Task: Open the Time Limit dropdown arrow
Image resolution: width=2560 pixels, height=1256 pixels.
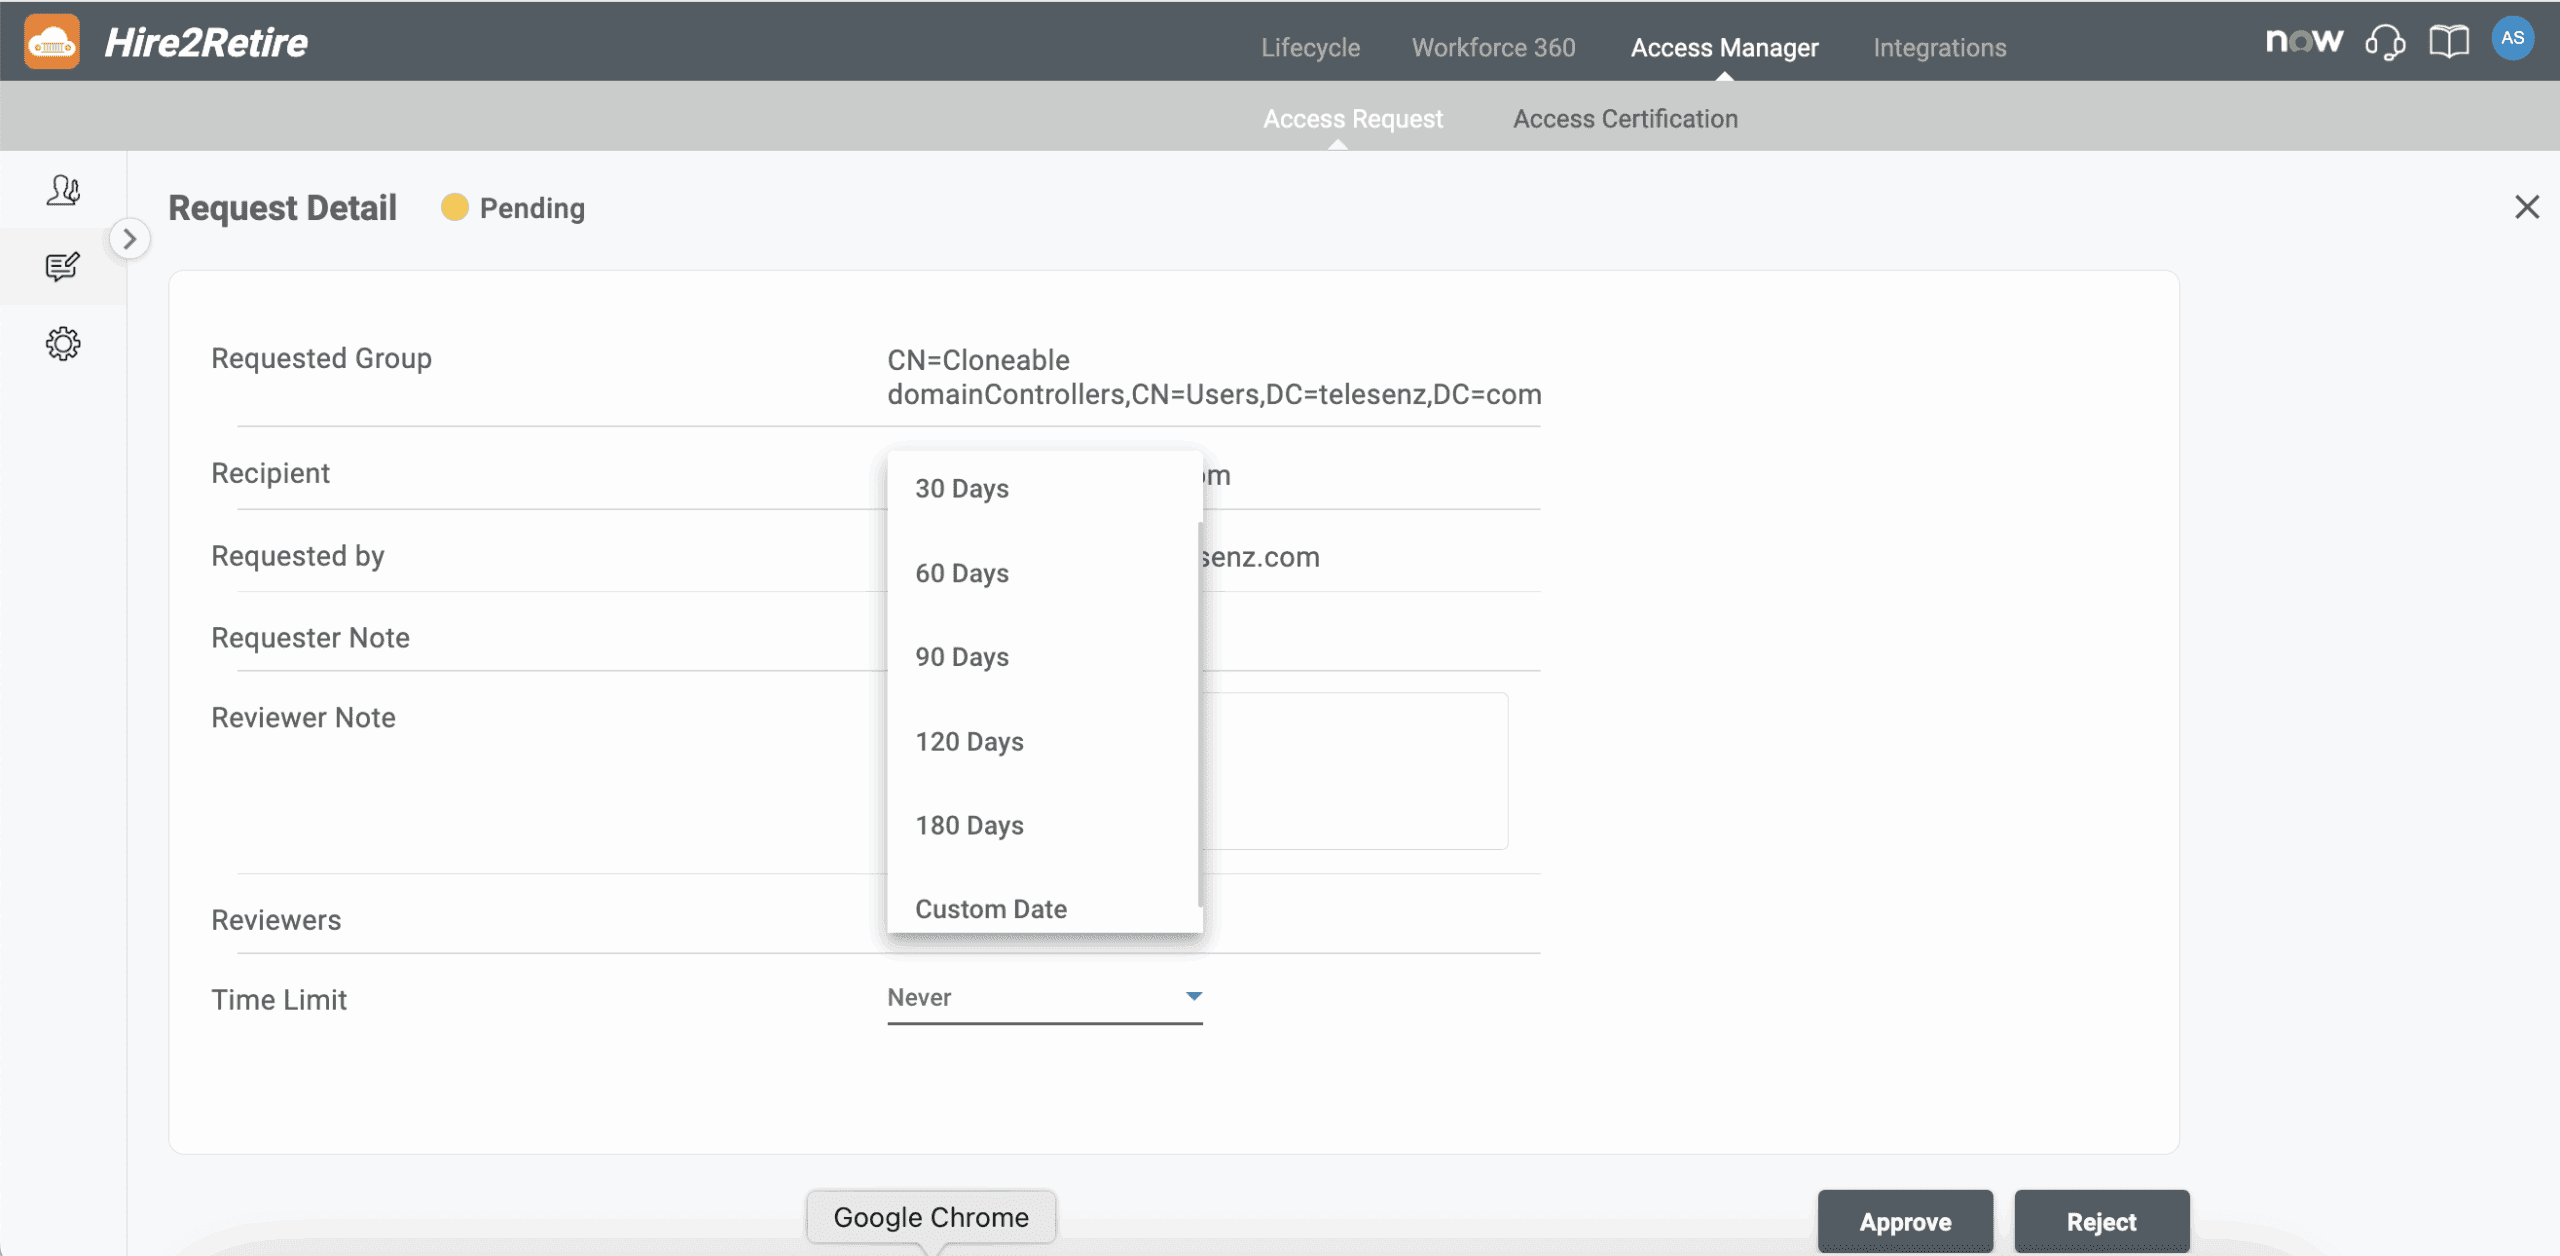Action: (1193, 996)
